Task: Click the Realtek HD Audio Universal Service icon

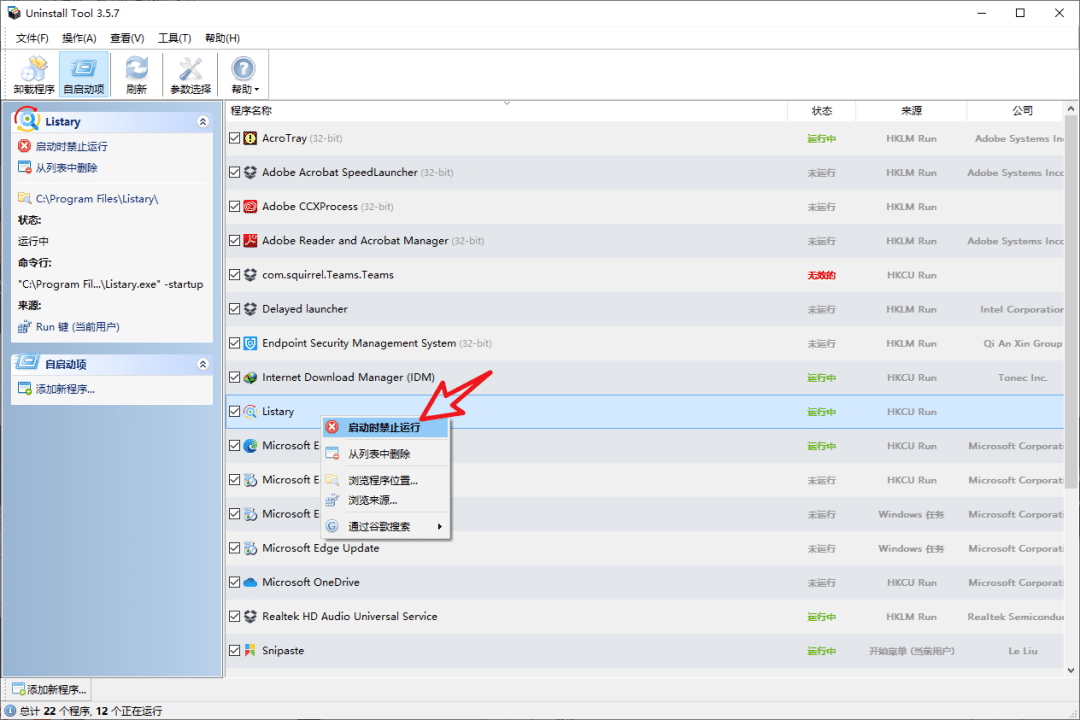Action: pyautogui.click(x=250, y=616)
